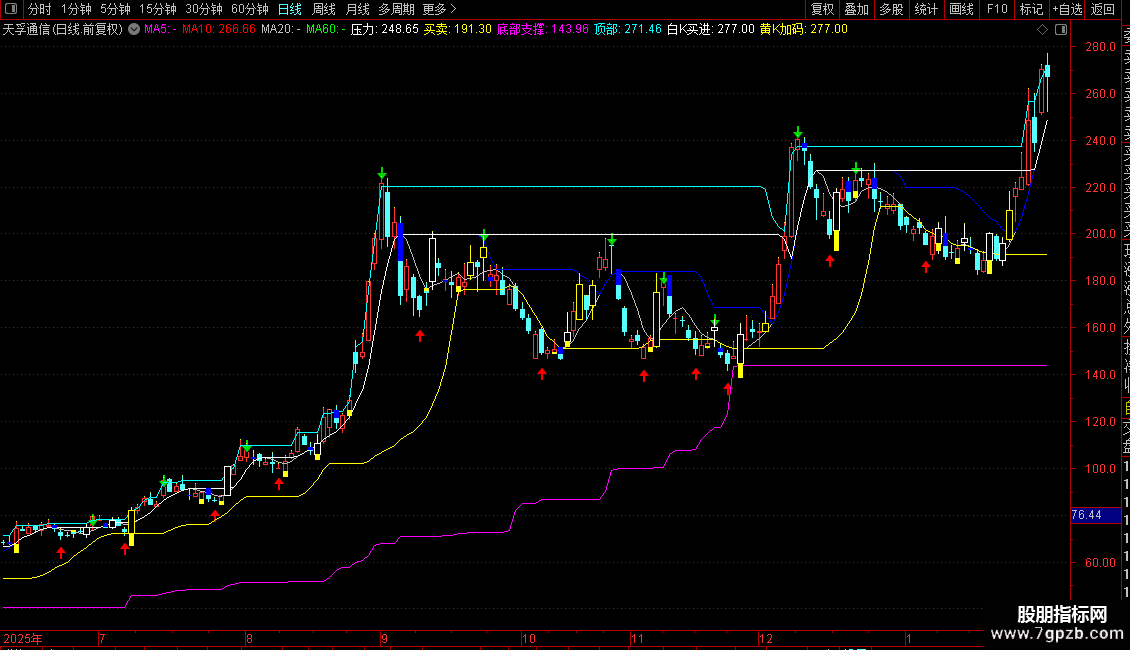Click the 买卖: 191.30 readout
1130x650 pixels.
pos(458,30)
